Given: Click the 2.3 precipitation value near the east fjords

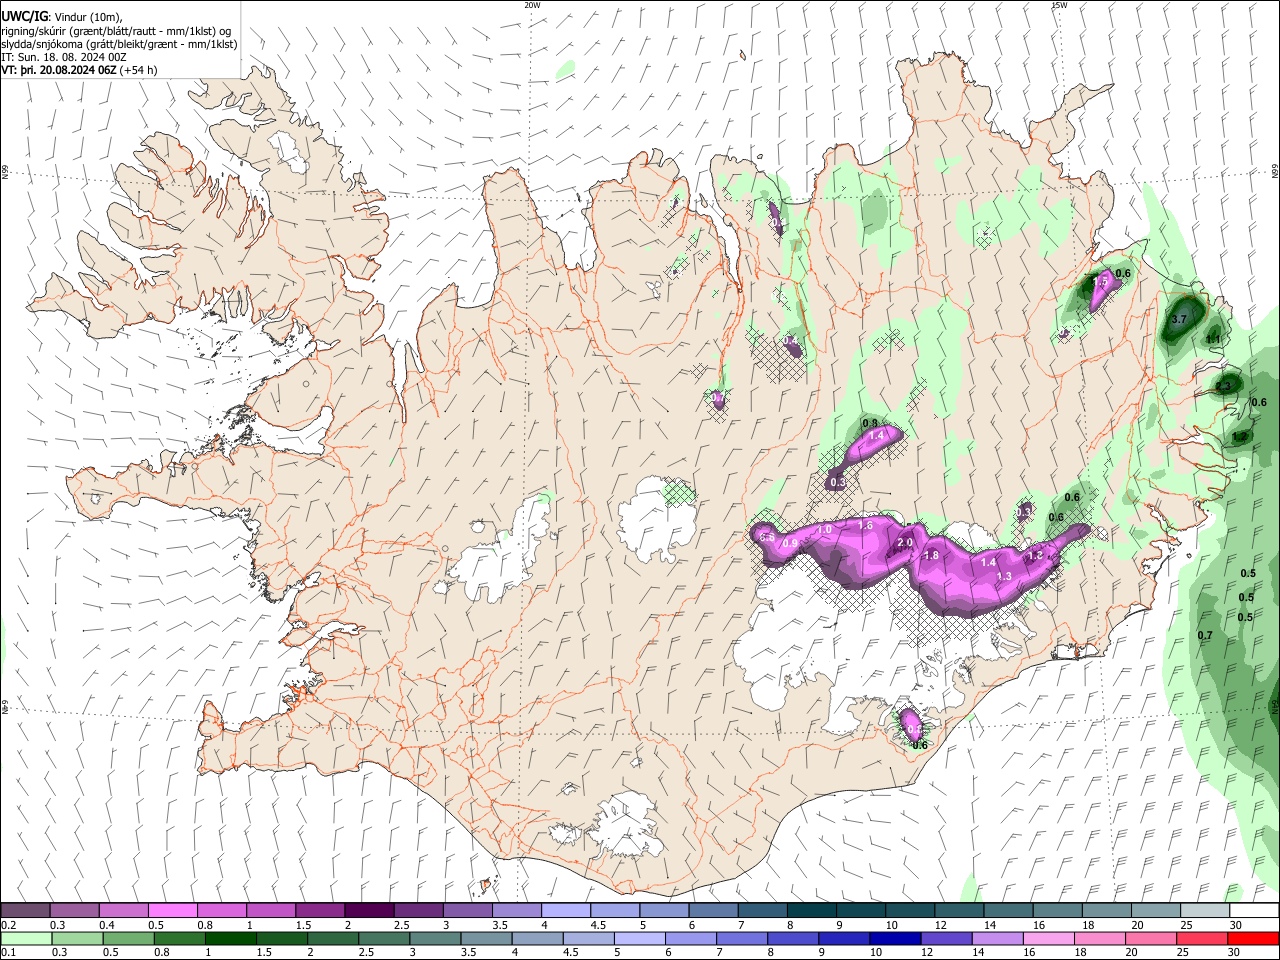Looking at the screenshot, I should (x=1224, y=386).
